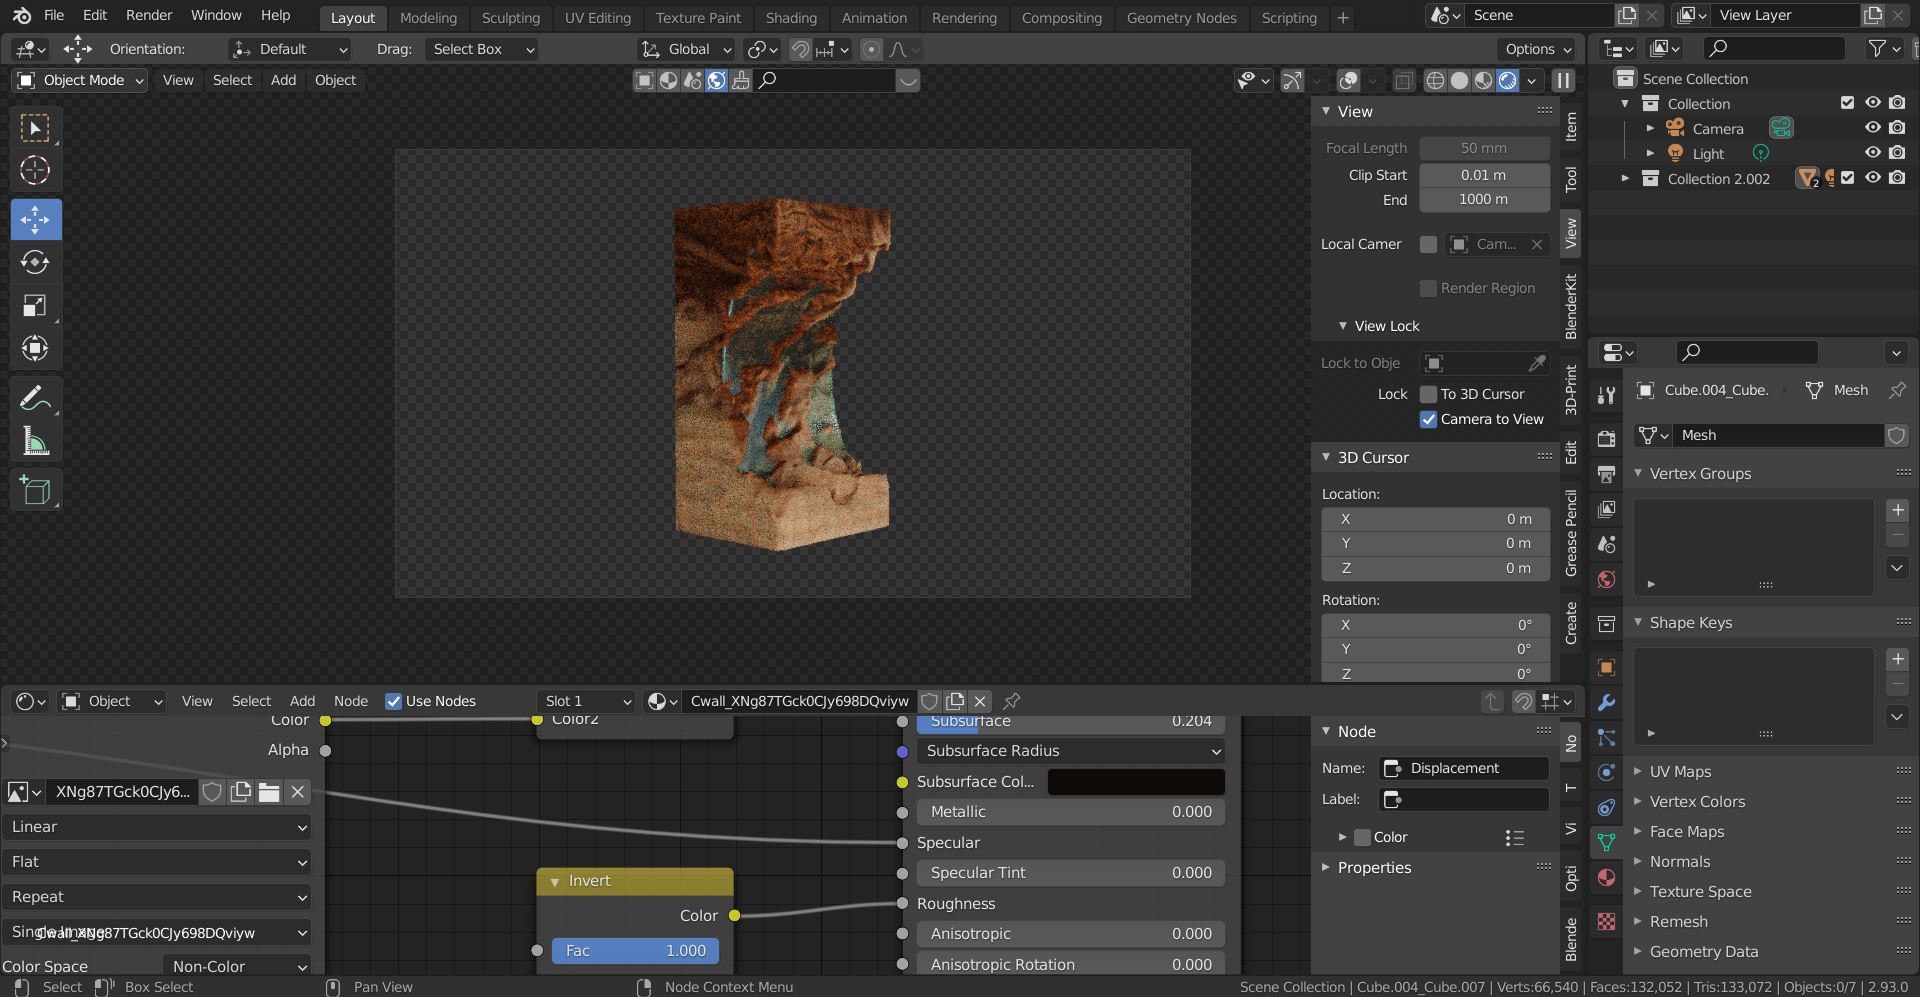1920x997 pixels.
Task: Choose the Add Cube tool
Action: [x=35, y=490]
